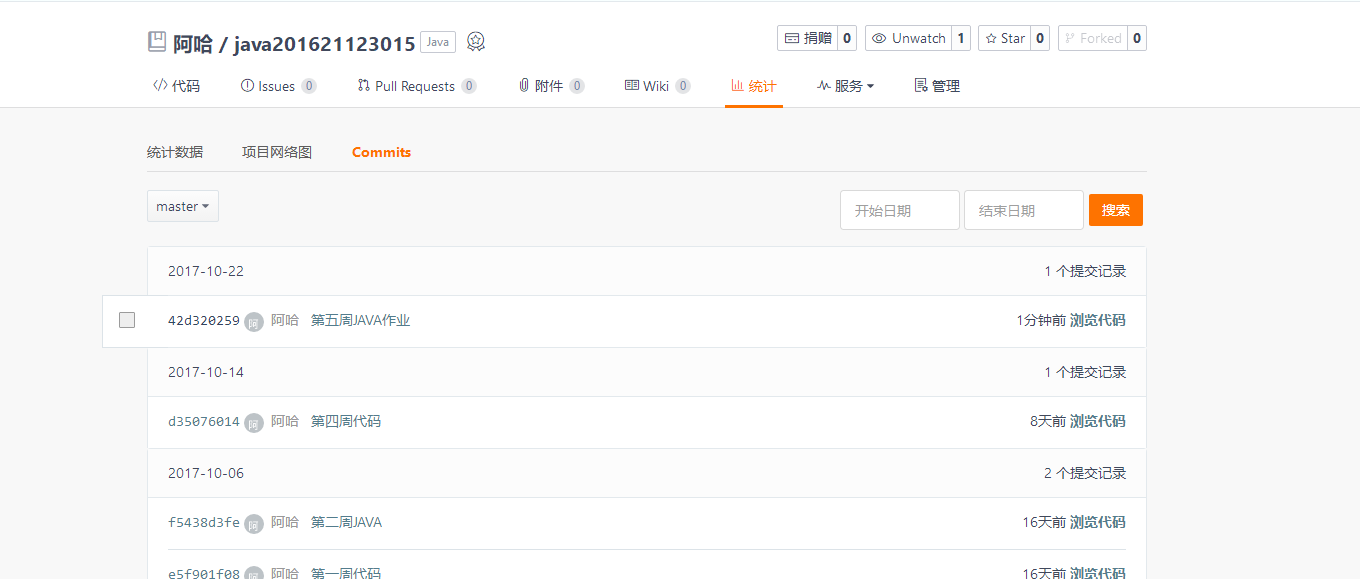The height and width of the screenshot is (579, 1360).
Task: Open the Issues tab
Action: (278, 86)
